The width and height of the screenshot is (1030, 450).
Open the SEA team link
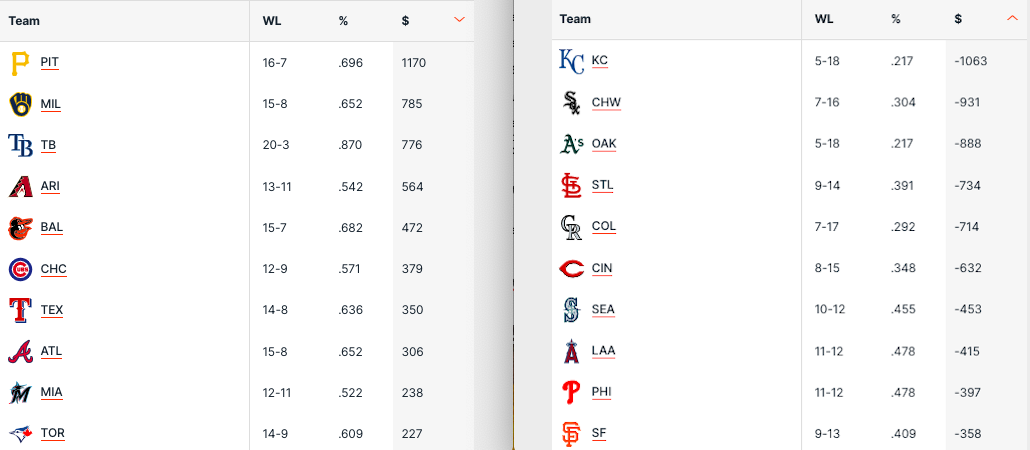603,309
